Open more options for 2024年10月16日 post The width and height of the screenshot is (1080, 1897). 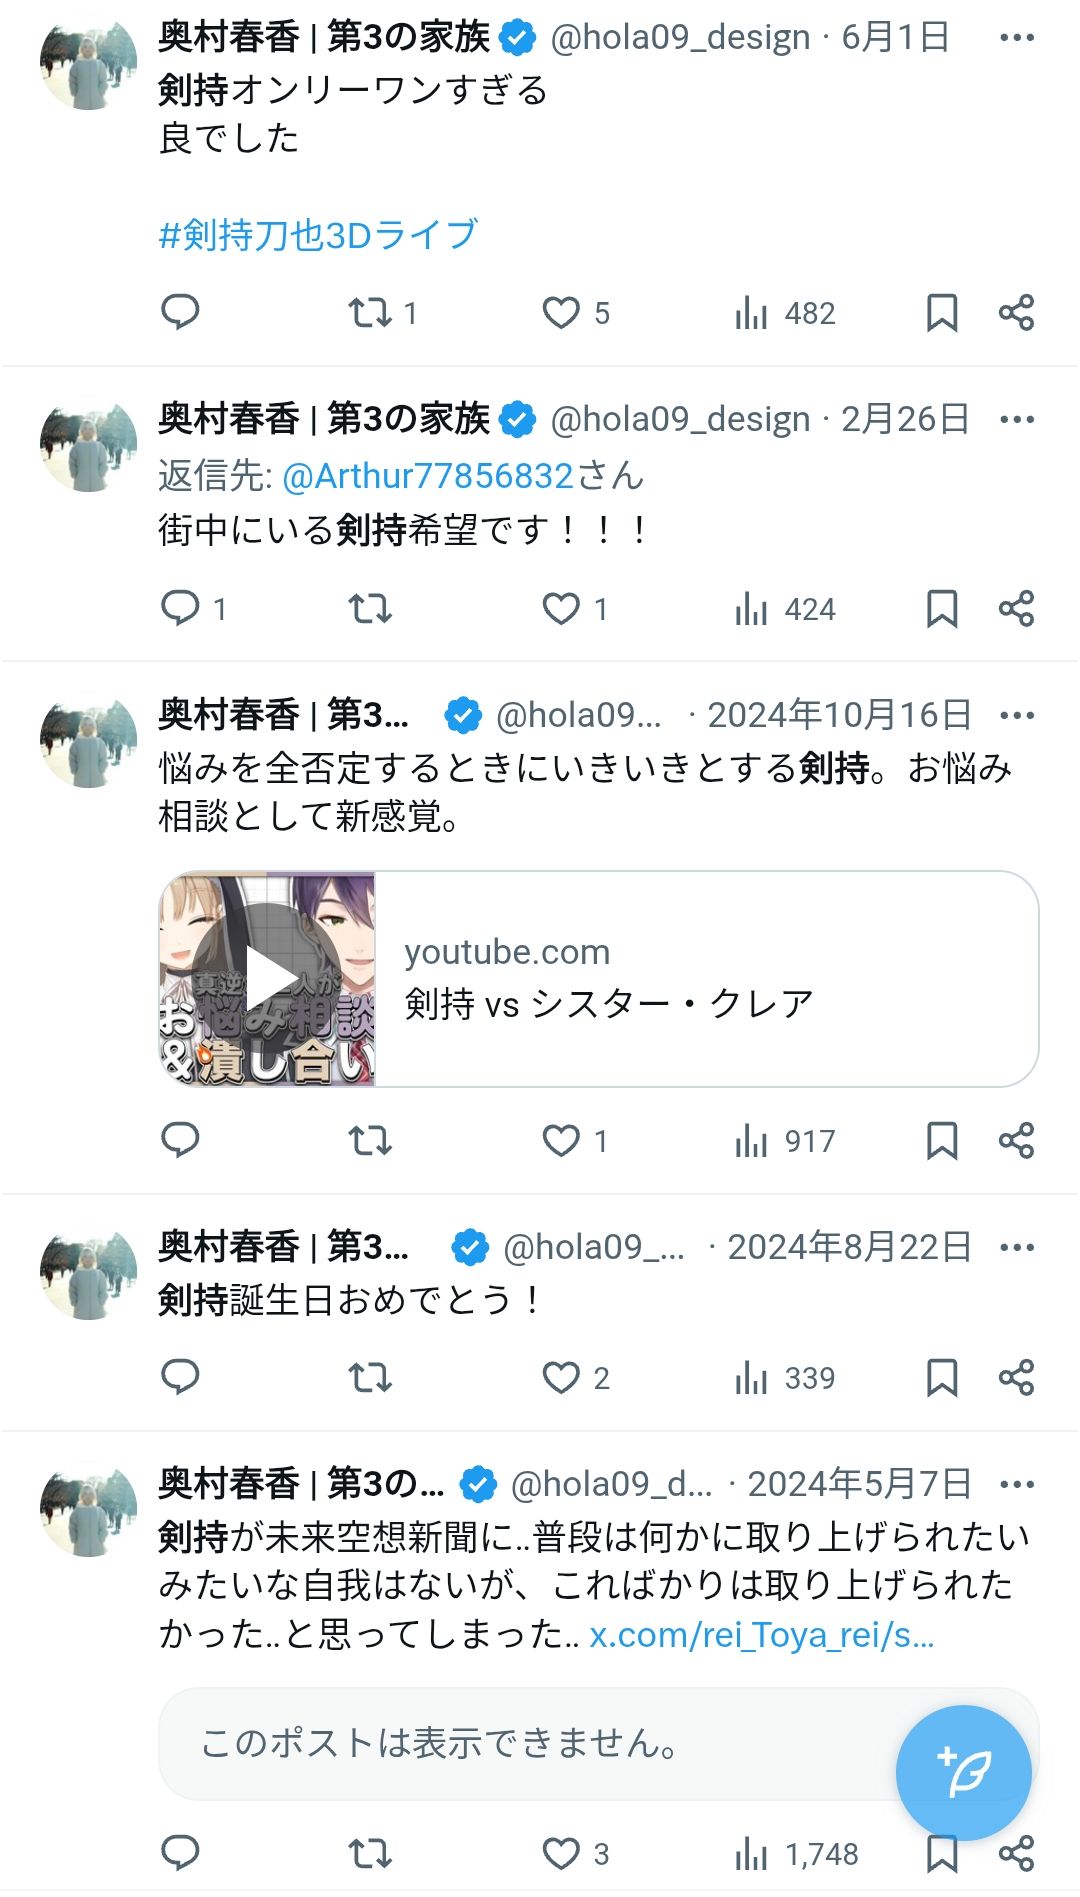(x=1016, y=716)
